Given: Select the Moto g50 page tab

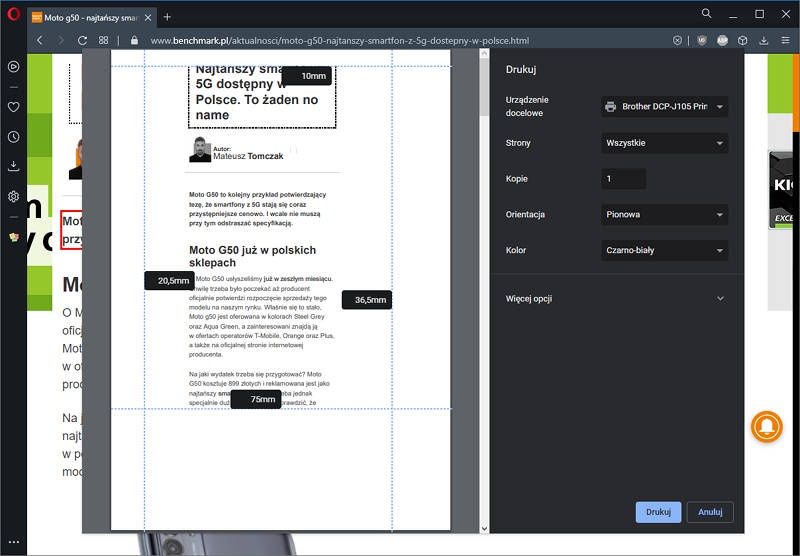Looking at the screenshot, I should (92, 18).
